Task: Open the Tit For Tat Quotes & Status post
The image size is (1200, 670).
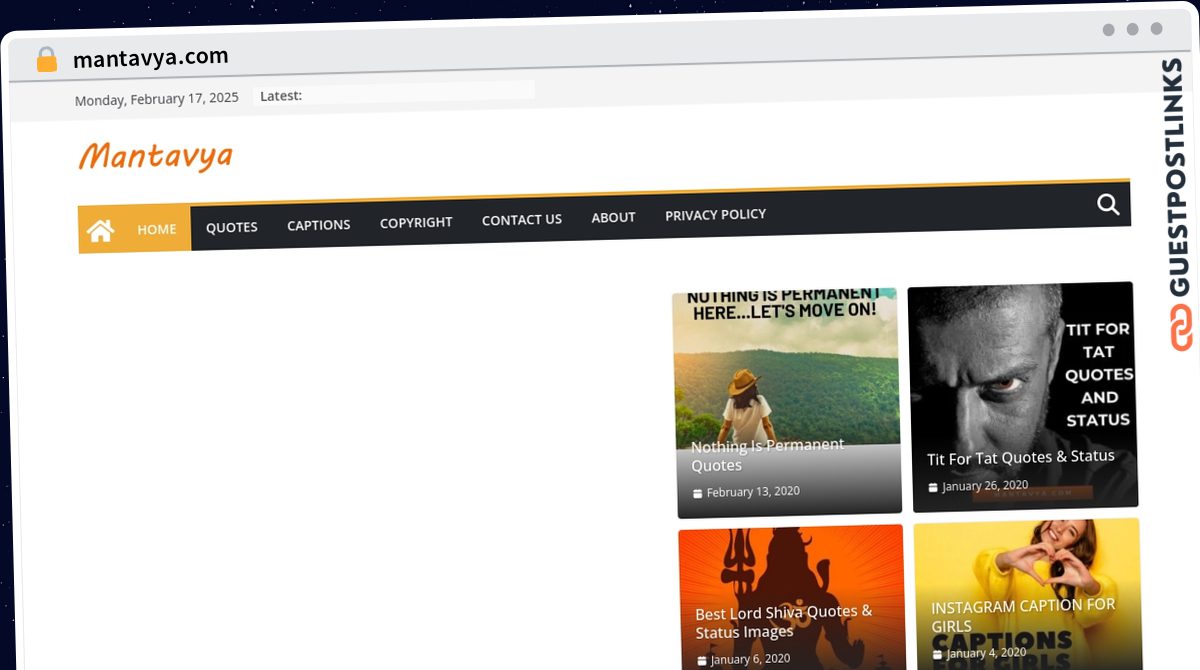Action: pos(1021,457)
